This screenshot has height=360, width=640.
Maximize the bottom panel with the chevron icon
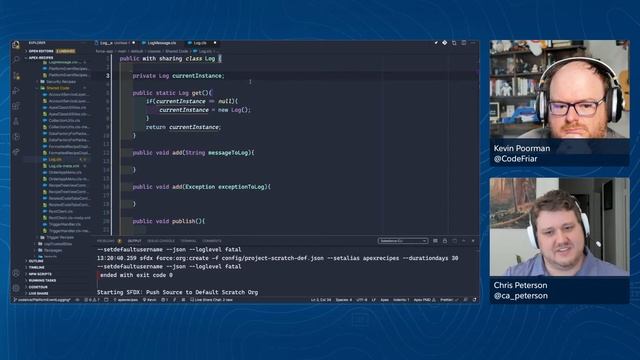tap(464, 241)
